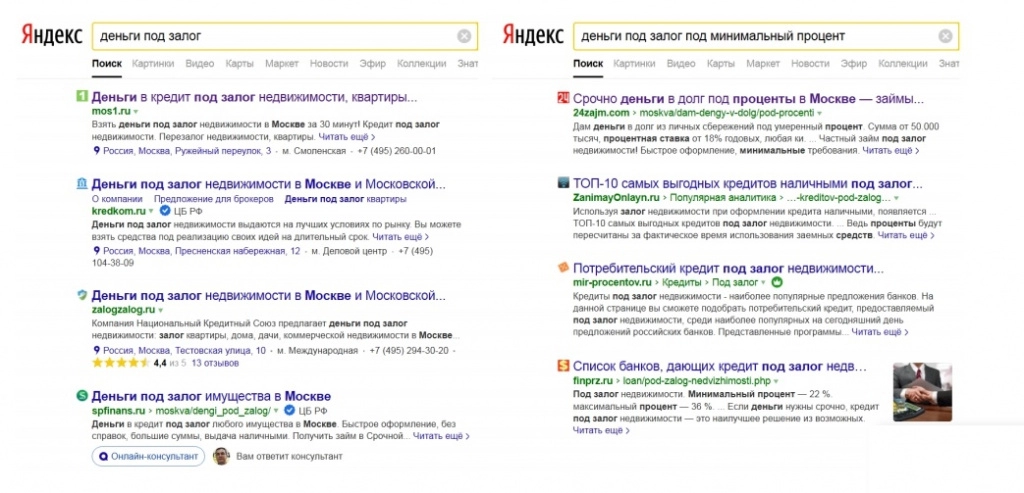
Task: Expand Читать ещё under finprz.ru snippet
Action: click(x=601, y=431)
